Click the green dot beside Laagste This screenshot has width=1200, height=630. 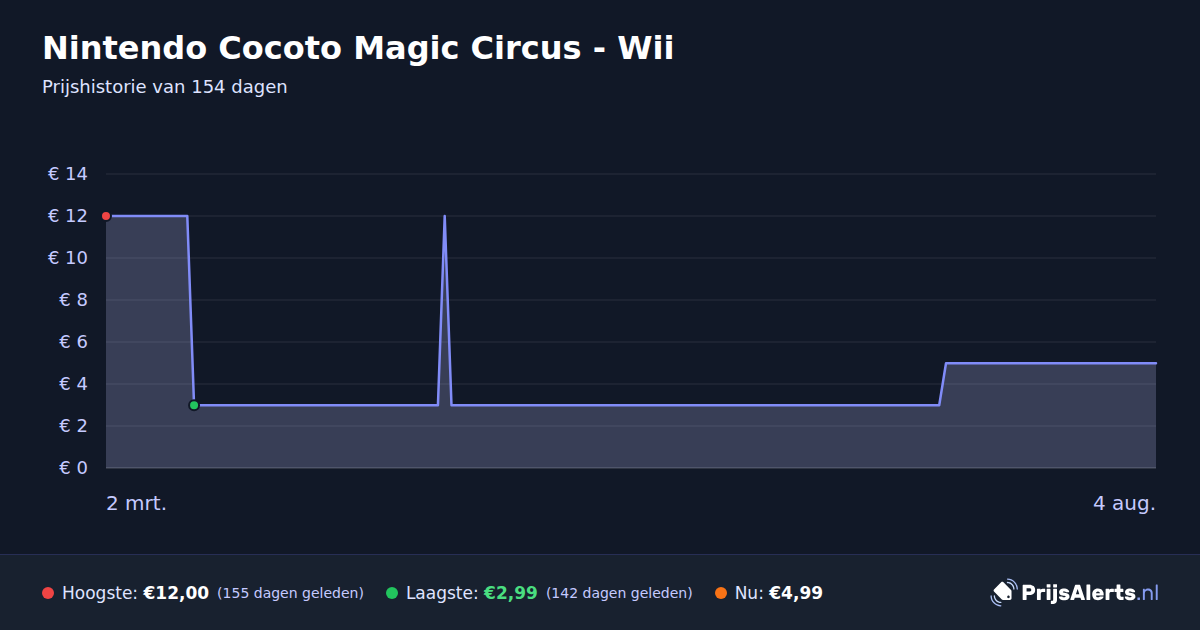tap(392, 593)
